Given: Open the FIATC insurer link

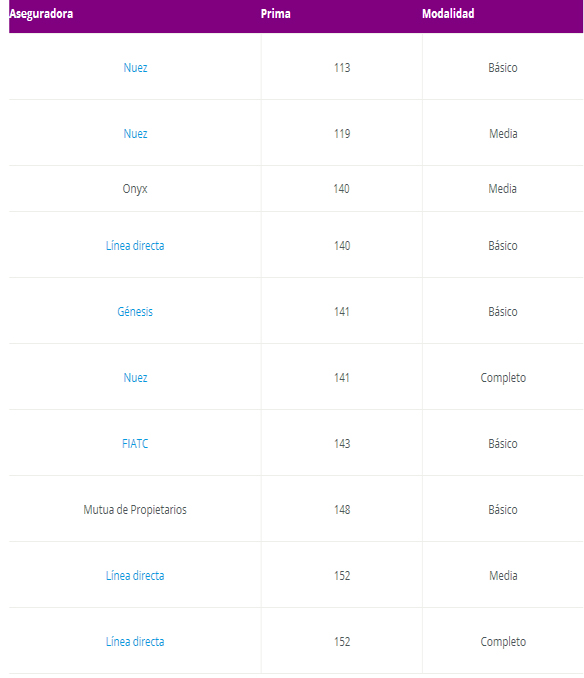Looking at the screenshot, I should (x=135, y=444).
